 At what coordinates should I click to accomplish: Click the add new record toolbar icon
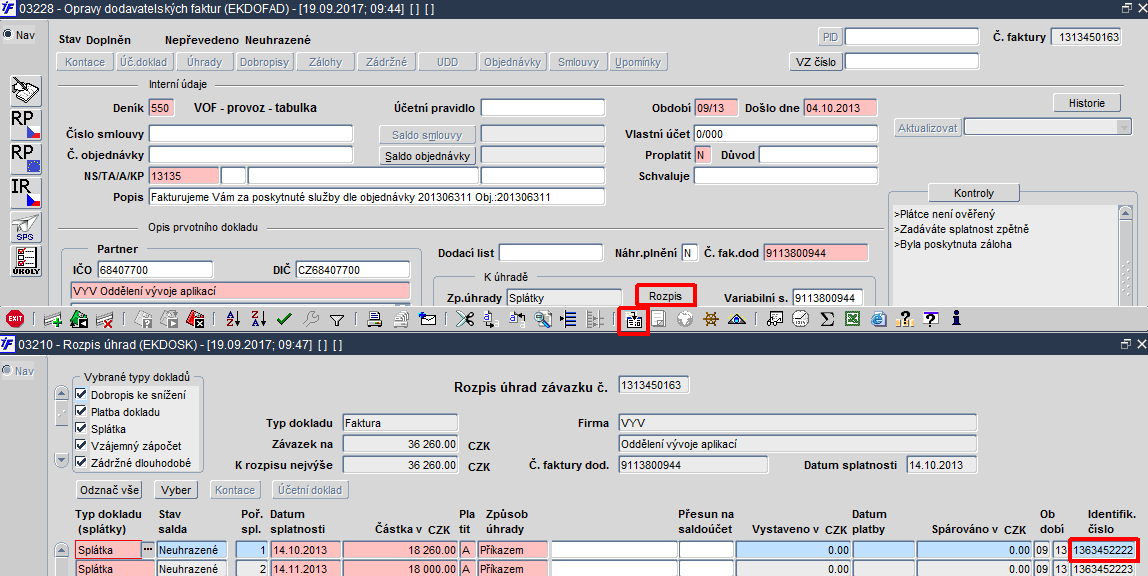53,319
